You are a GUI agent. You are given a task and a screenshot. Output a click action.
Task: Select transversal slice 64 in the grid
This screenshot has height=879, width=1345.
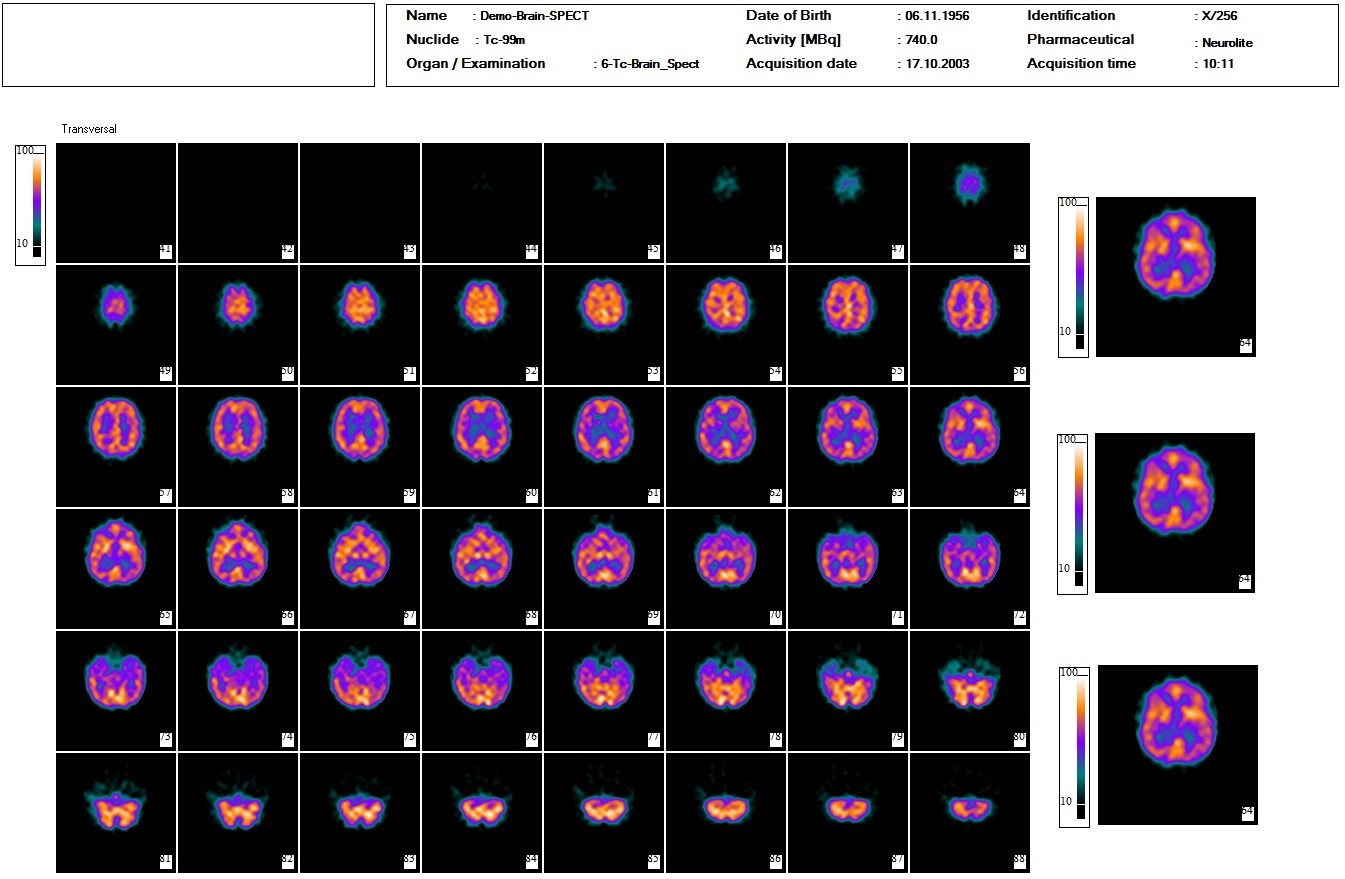point(969,446)
